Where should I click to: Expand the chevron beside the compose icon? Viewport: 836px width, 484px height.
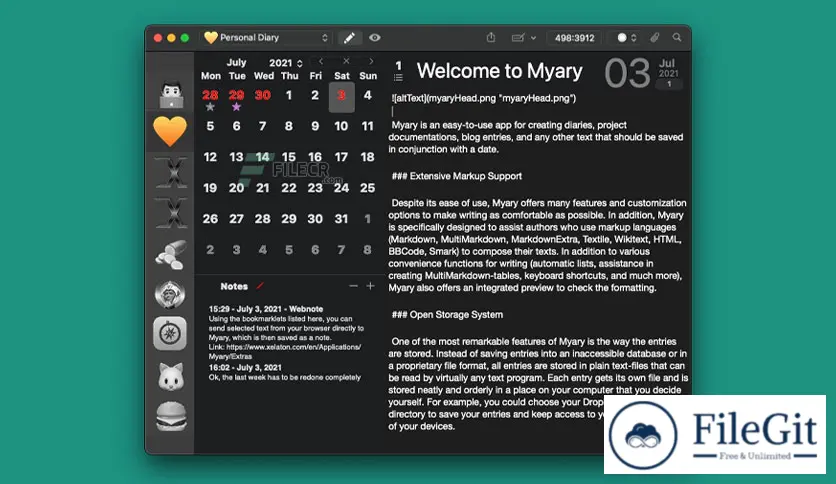click(x=533, y=38)
